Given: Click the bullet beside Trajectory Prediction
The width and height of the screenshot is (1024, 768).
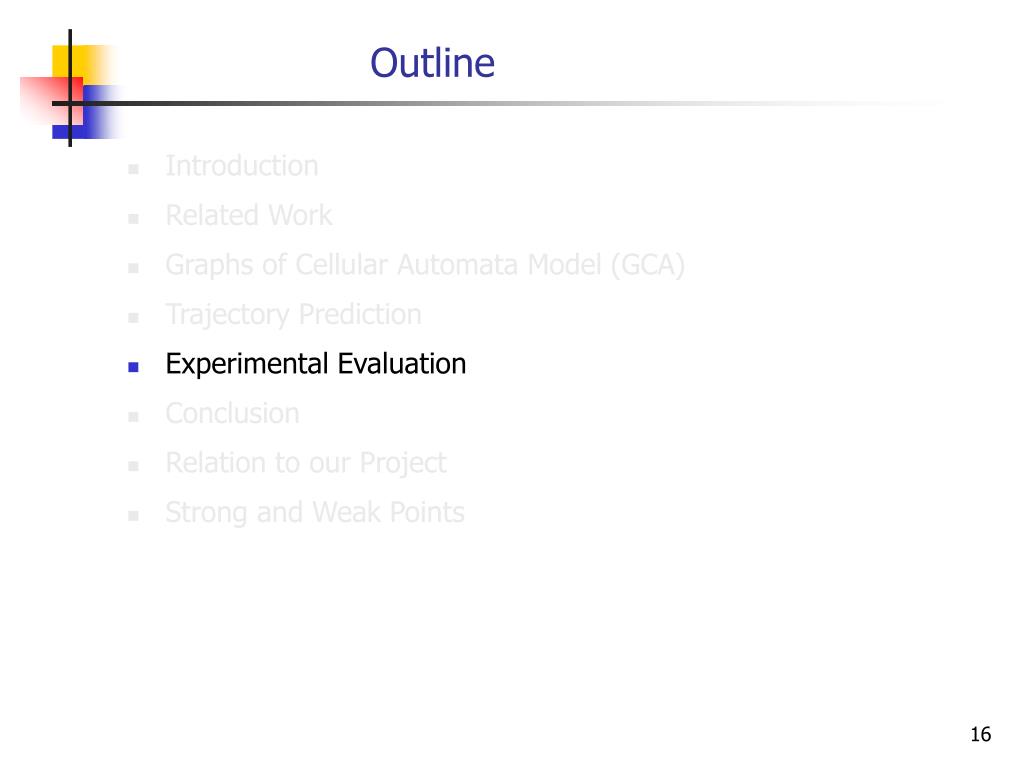Looking at the screenshot, I should (133, 318).
